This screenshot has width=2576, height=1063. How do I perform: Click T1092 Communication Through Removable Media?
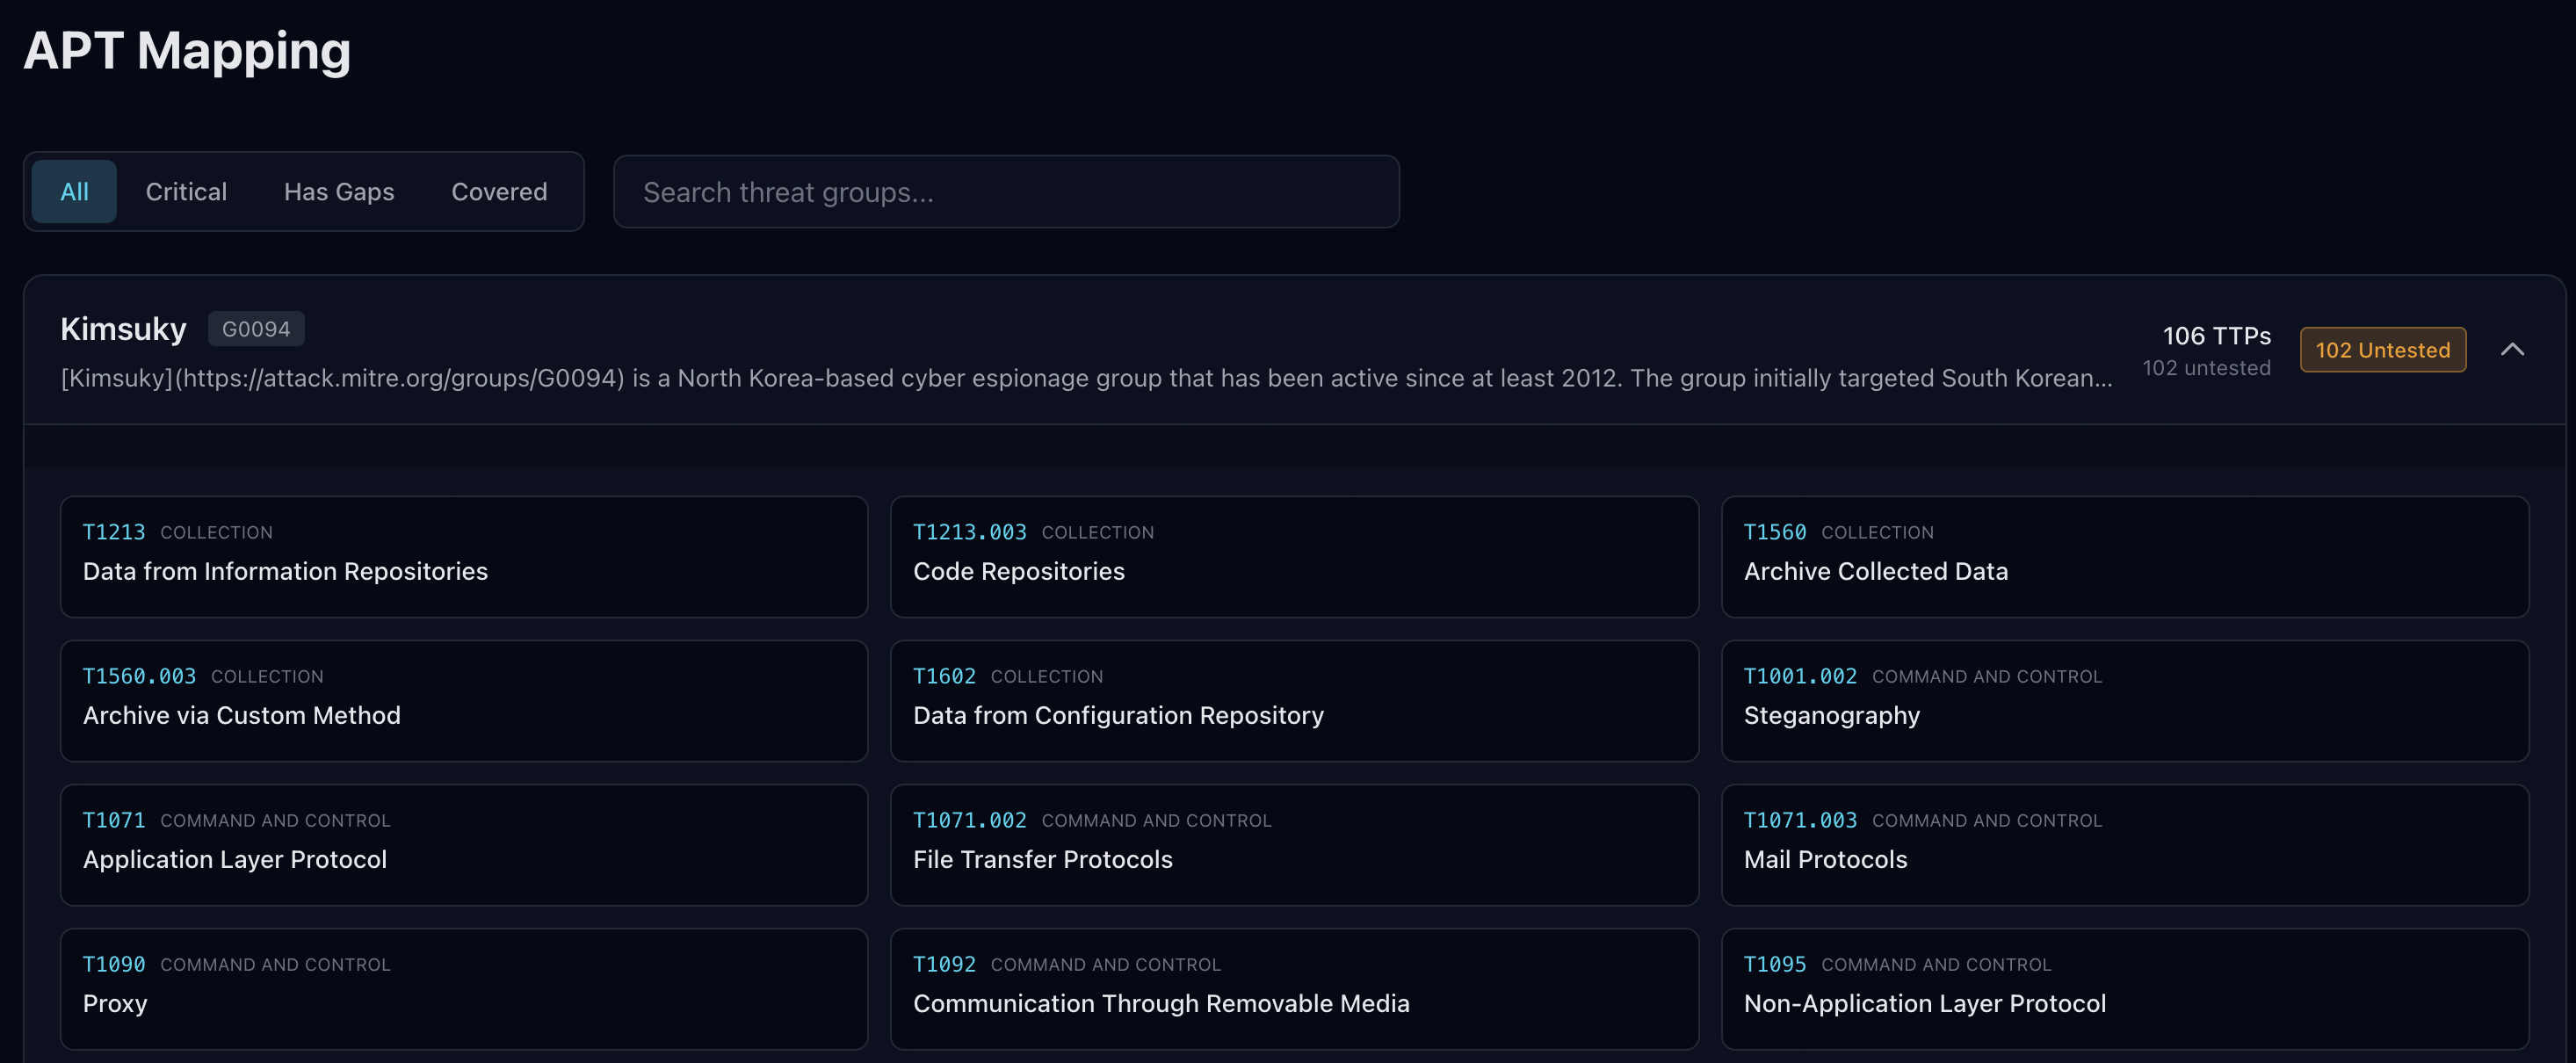[1293, 988]
